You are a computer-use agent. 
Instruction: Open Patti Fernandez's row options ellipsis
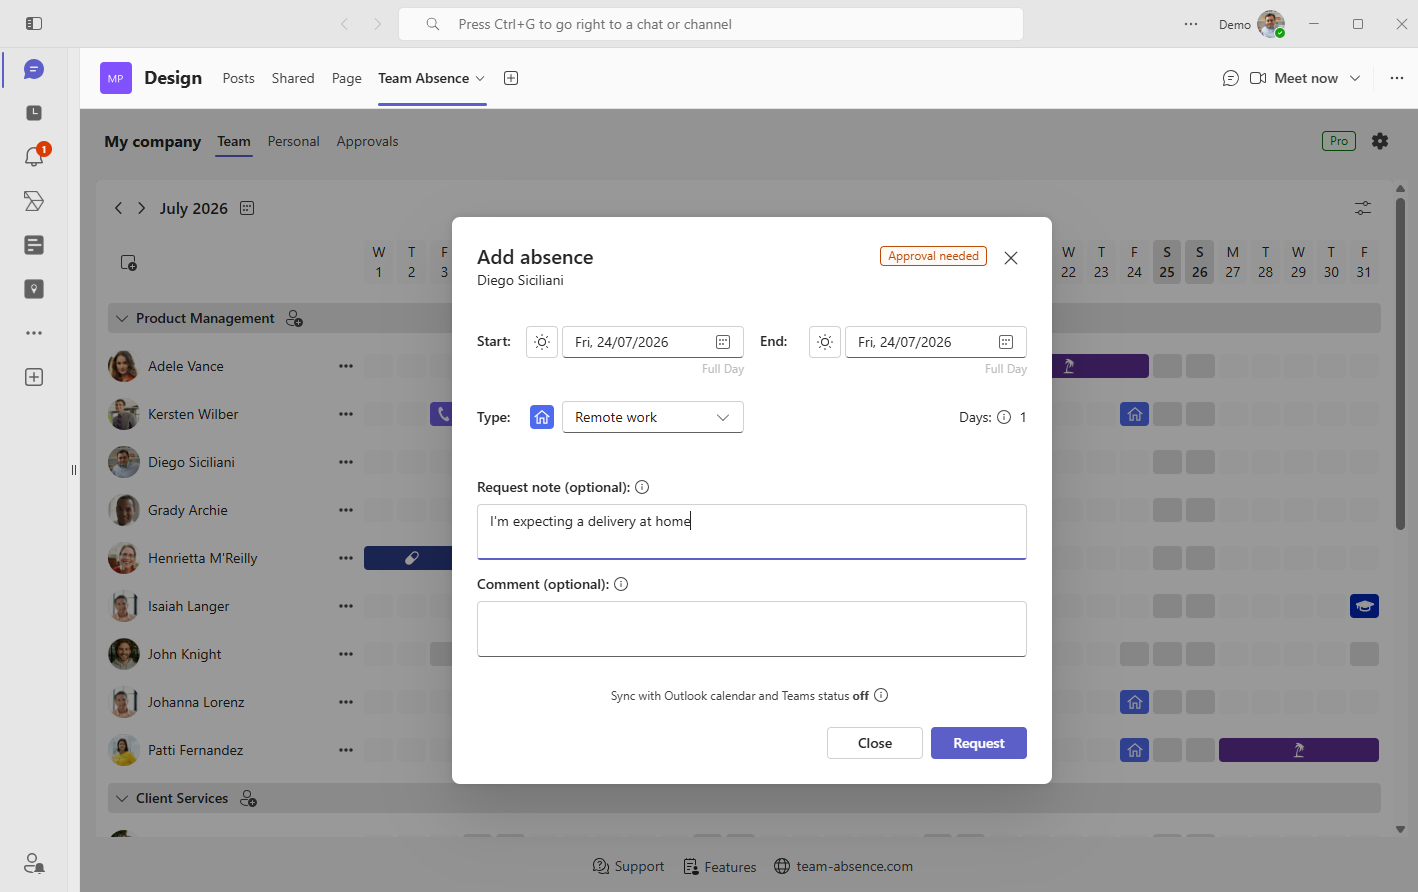[x=346, y=750]
